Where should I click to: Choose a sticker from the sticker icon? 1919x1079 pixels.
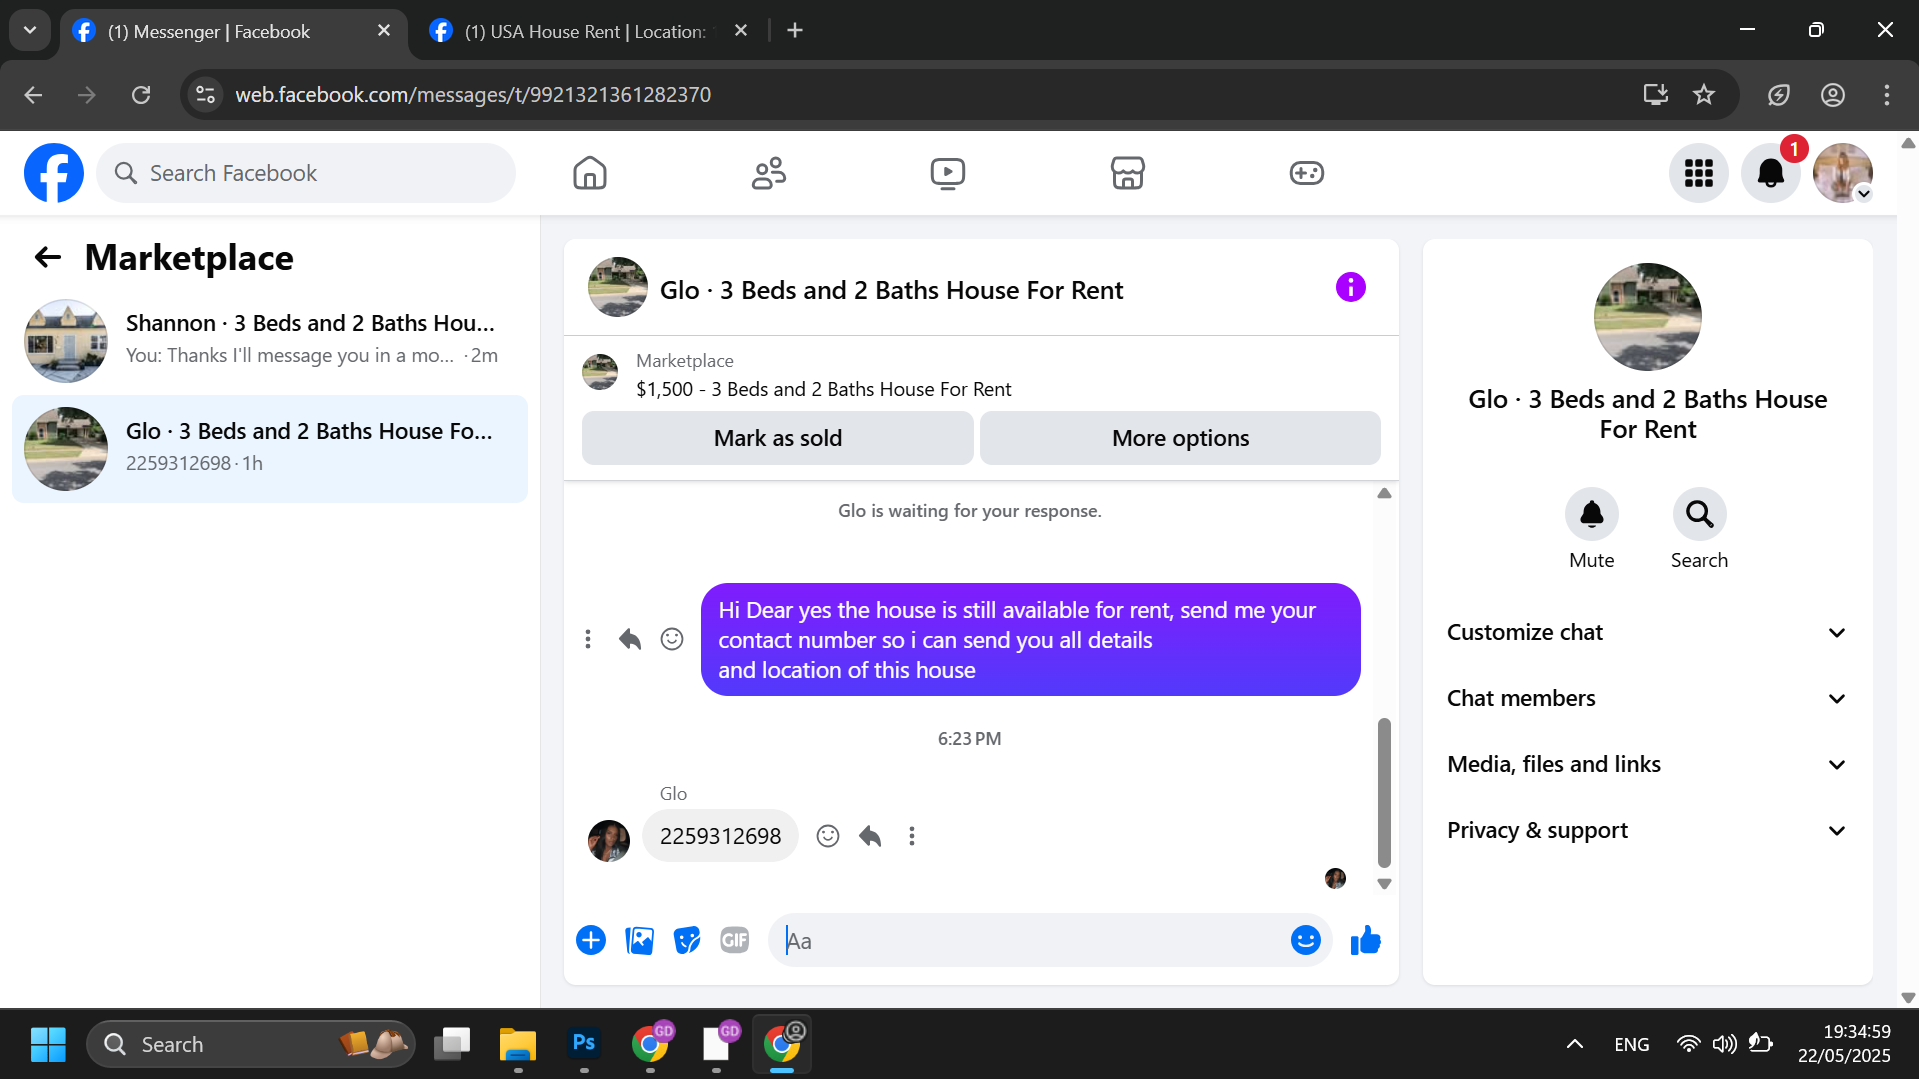(x=687, y=941)
